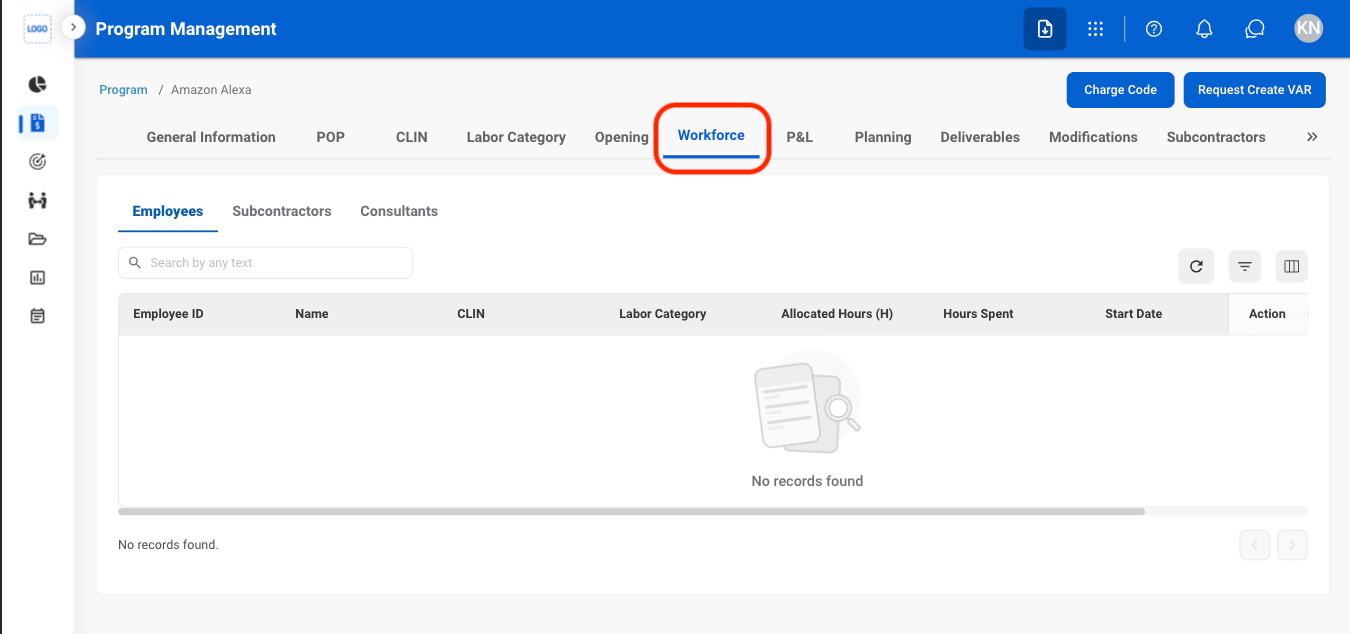Select the Employees sub-tab
1350x634 pixels.
point(168,211)
